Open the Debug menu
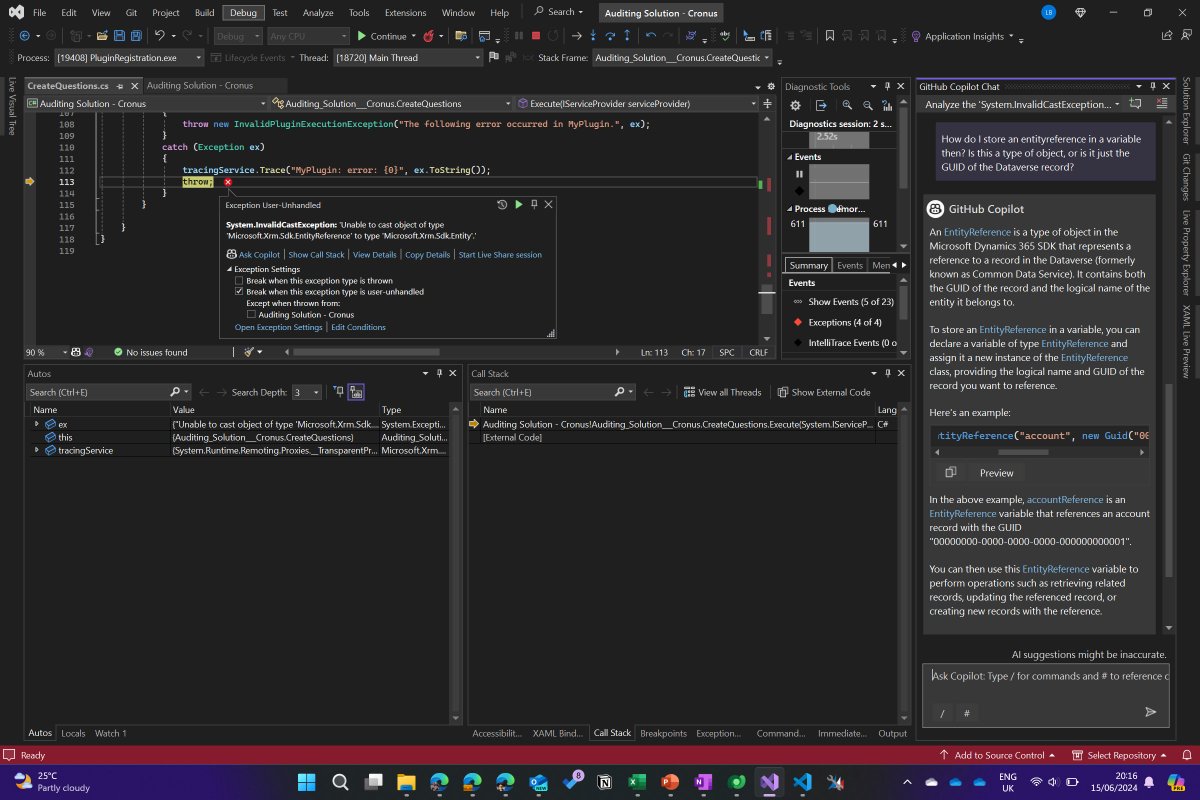Screen dimensions: 1200x800 tap(242, 12)
